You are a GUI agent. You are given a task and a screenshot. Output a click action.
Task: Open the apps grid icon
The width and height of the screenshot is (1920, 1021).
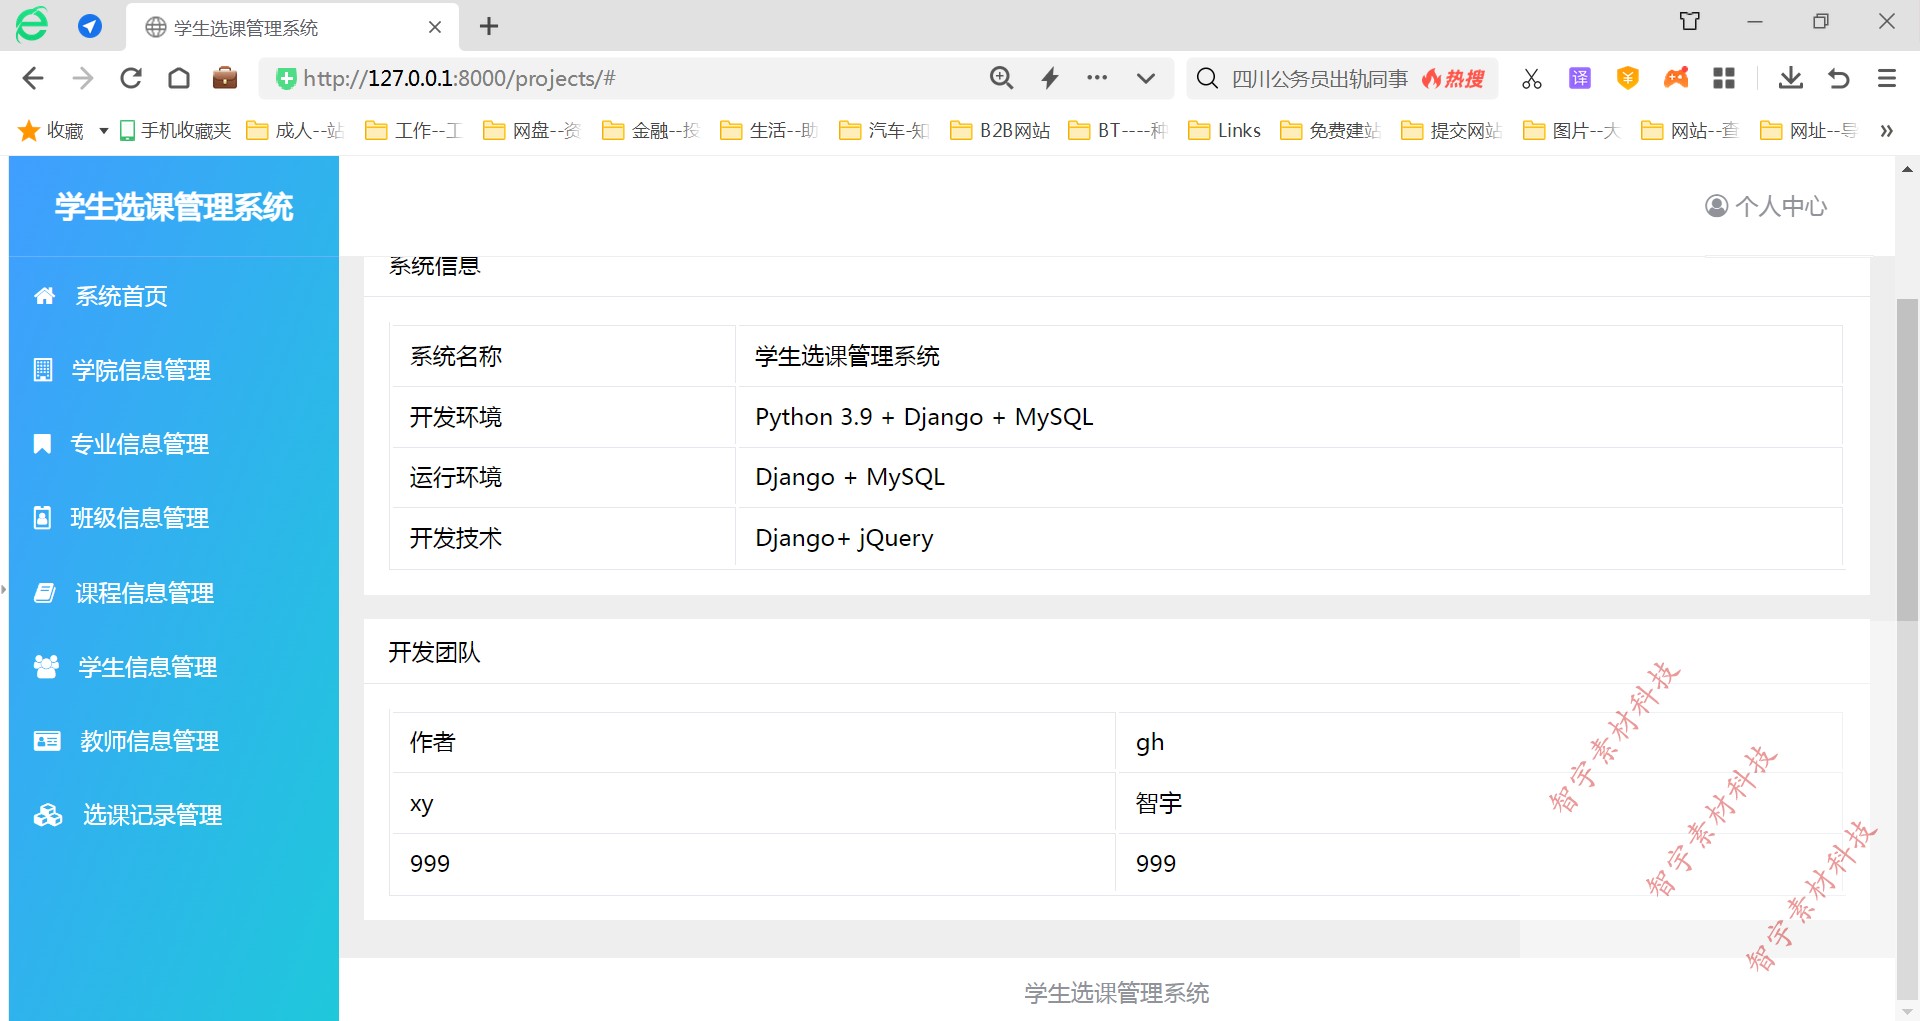pos(1724,78)
